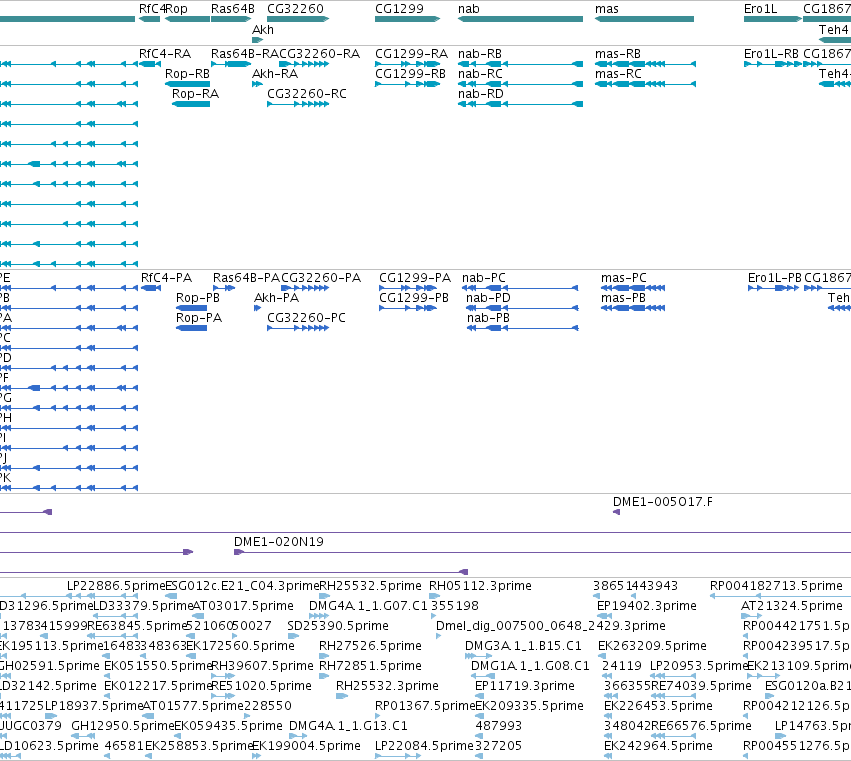The width and height of the screenshot is (851, 761).
Task: Click EST EK226453.5prime
Action: (658, 706)
